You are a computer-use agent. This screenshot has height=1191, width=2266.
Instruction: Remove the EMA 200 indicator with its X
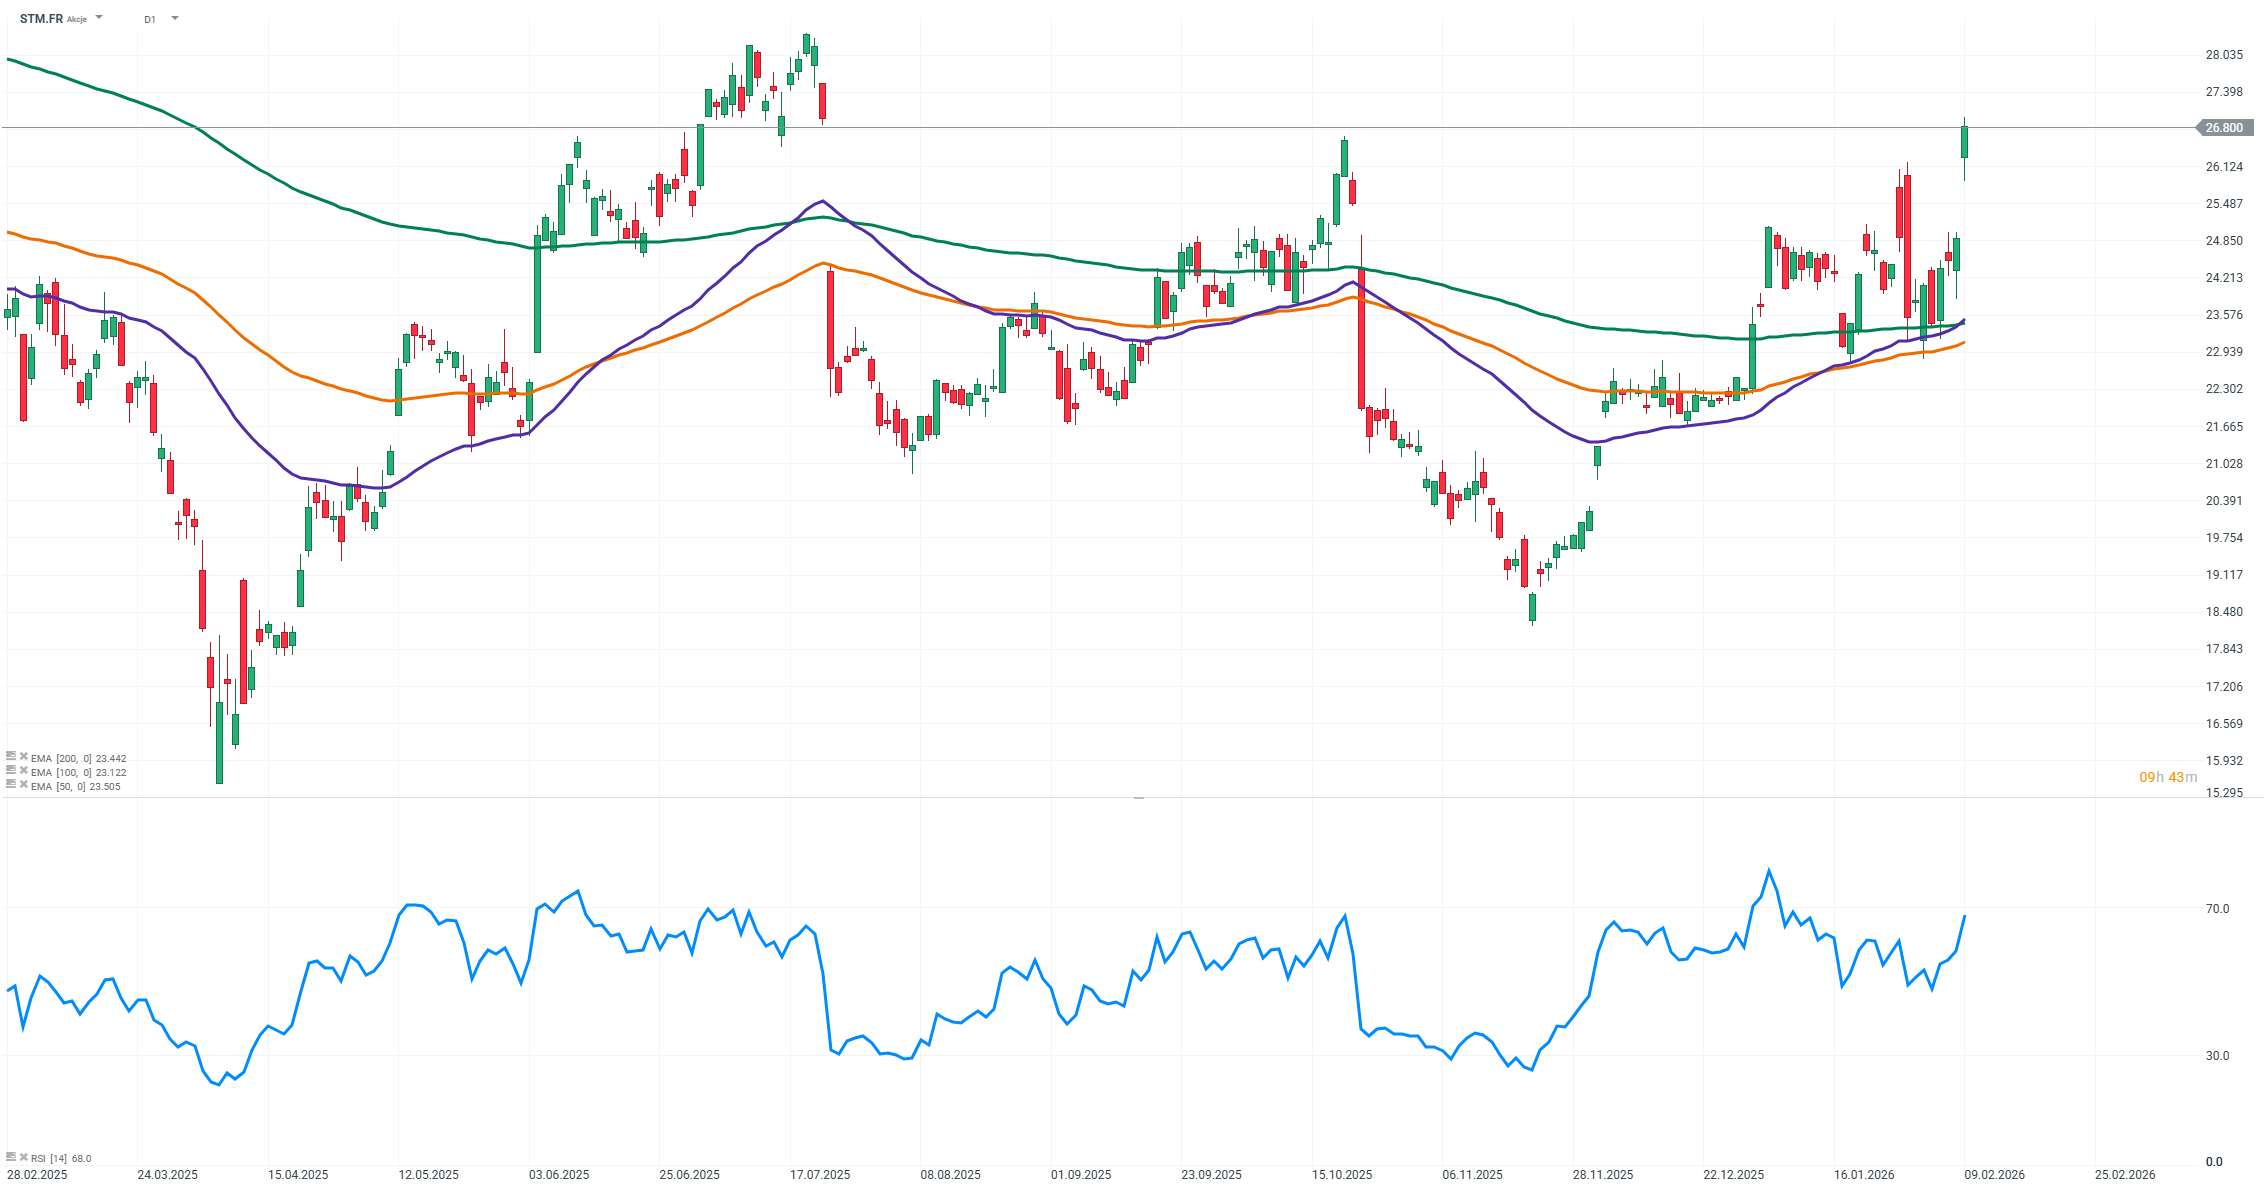(x=24, y=757)
